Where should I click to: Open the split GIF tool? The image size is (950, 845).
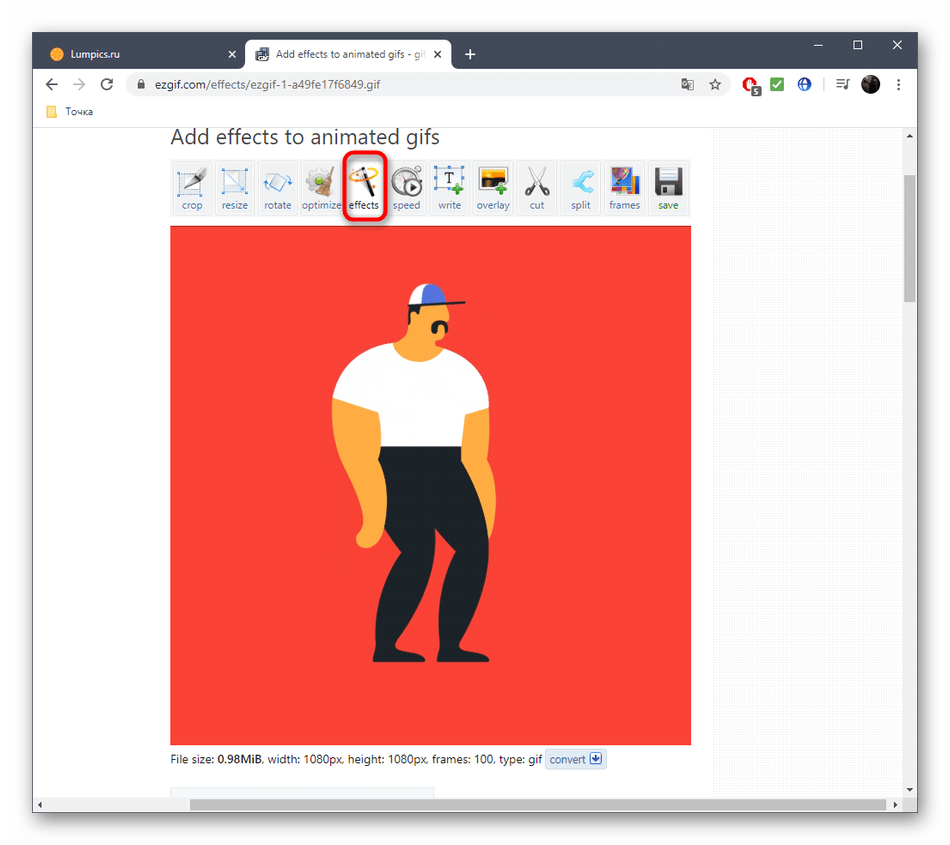(581, 188)
